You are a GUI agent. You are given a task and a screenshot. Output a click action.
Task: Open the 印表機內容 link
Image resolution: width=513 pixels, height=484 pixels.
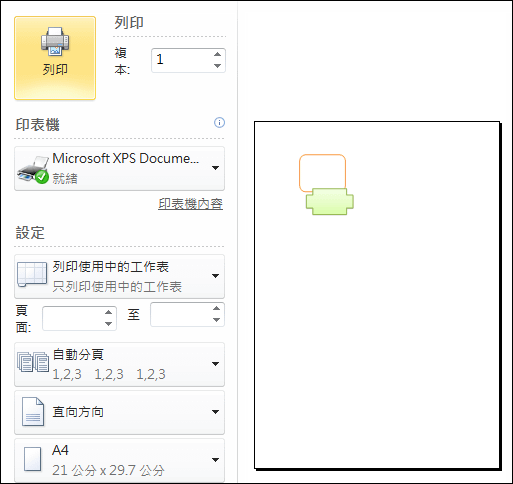click(x=190, y=204)
